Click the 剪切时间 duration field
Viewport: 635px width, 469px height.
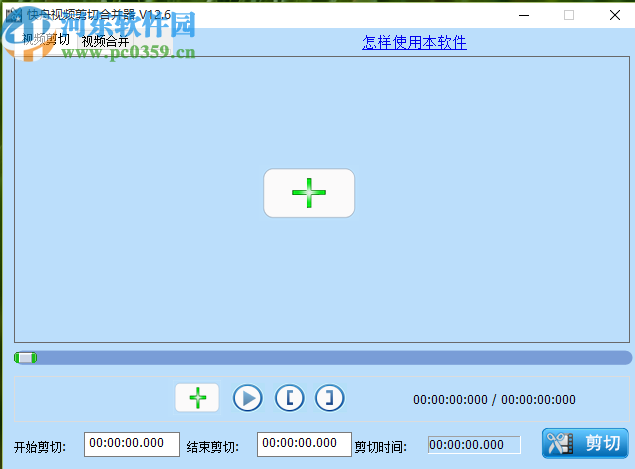[x=474, y=445]
